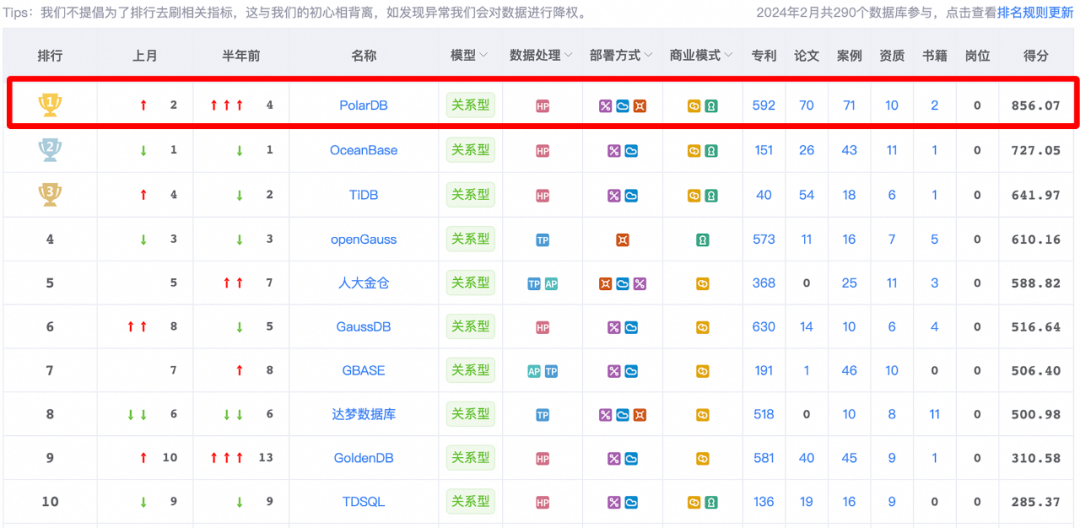Open the TiDB database link
1080x528 pixels.
coord(364,195)
